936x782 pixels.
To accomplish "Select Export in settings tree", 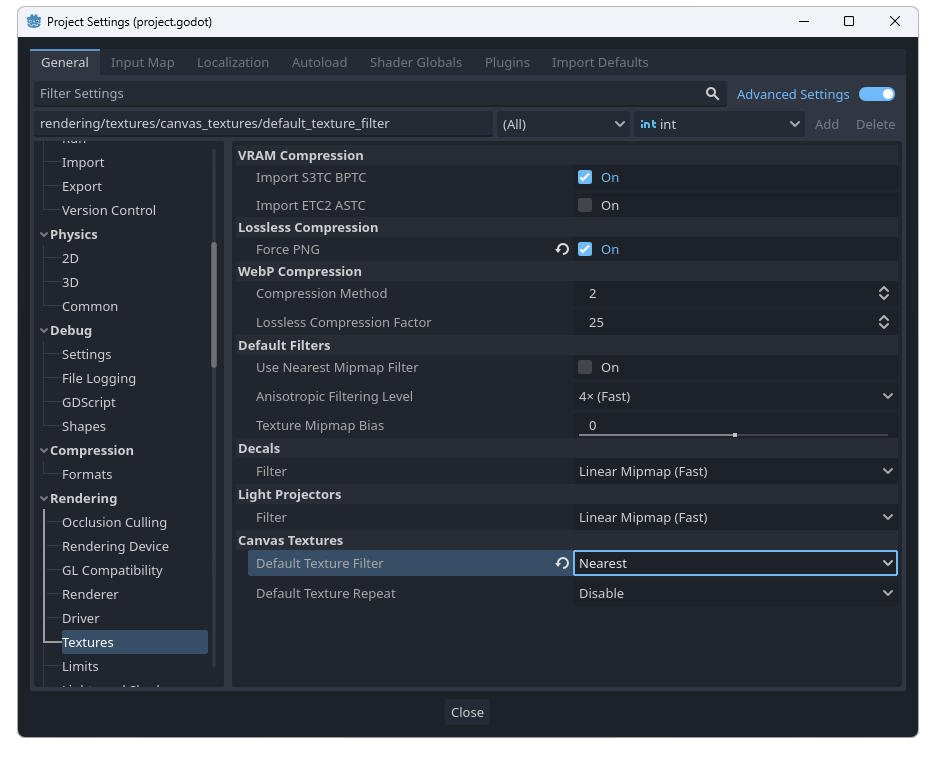I will 82,186.
